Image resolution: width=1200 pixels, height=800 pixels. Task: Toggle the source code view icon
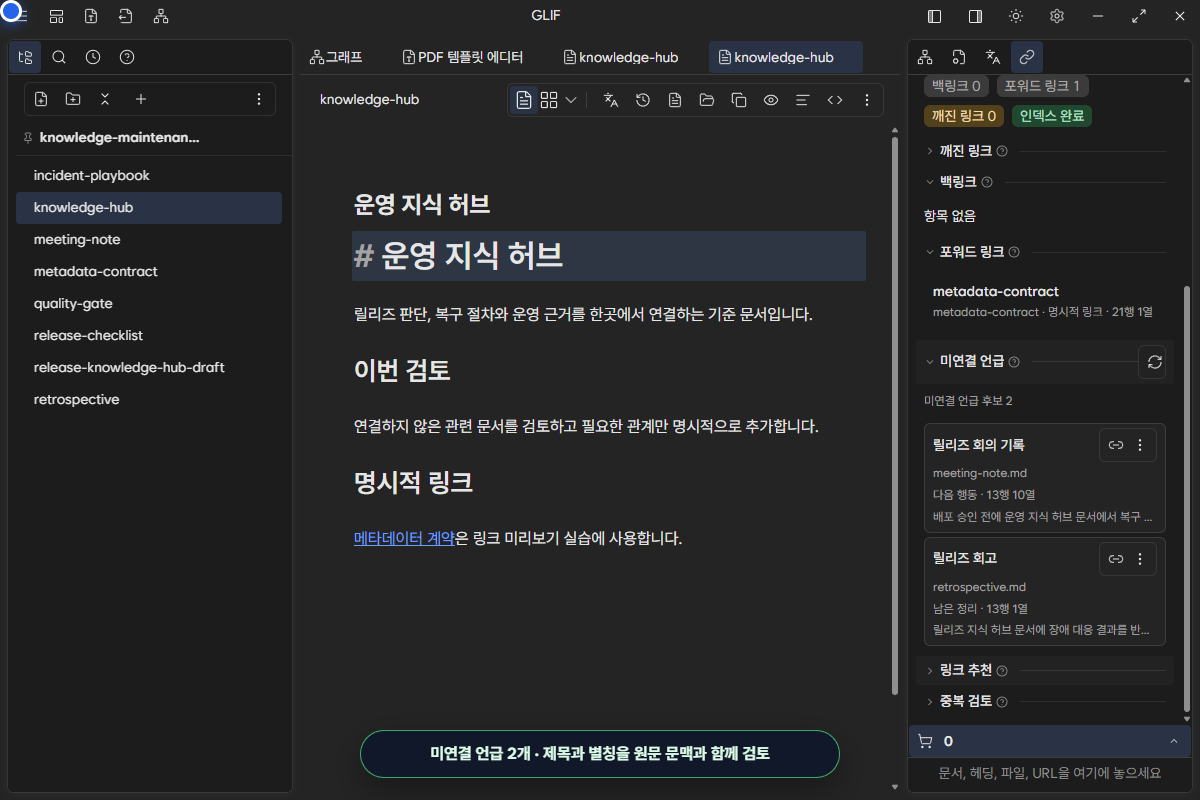(x=835, y=100)
